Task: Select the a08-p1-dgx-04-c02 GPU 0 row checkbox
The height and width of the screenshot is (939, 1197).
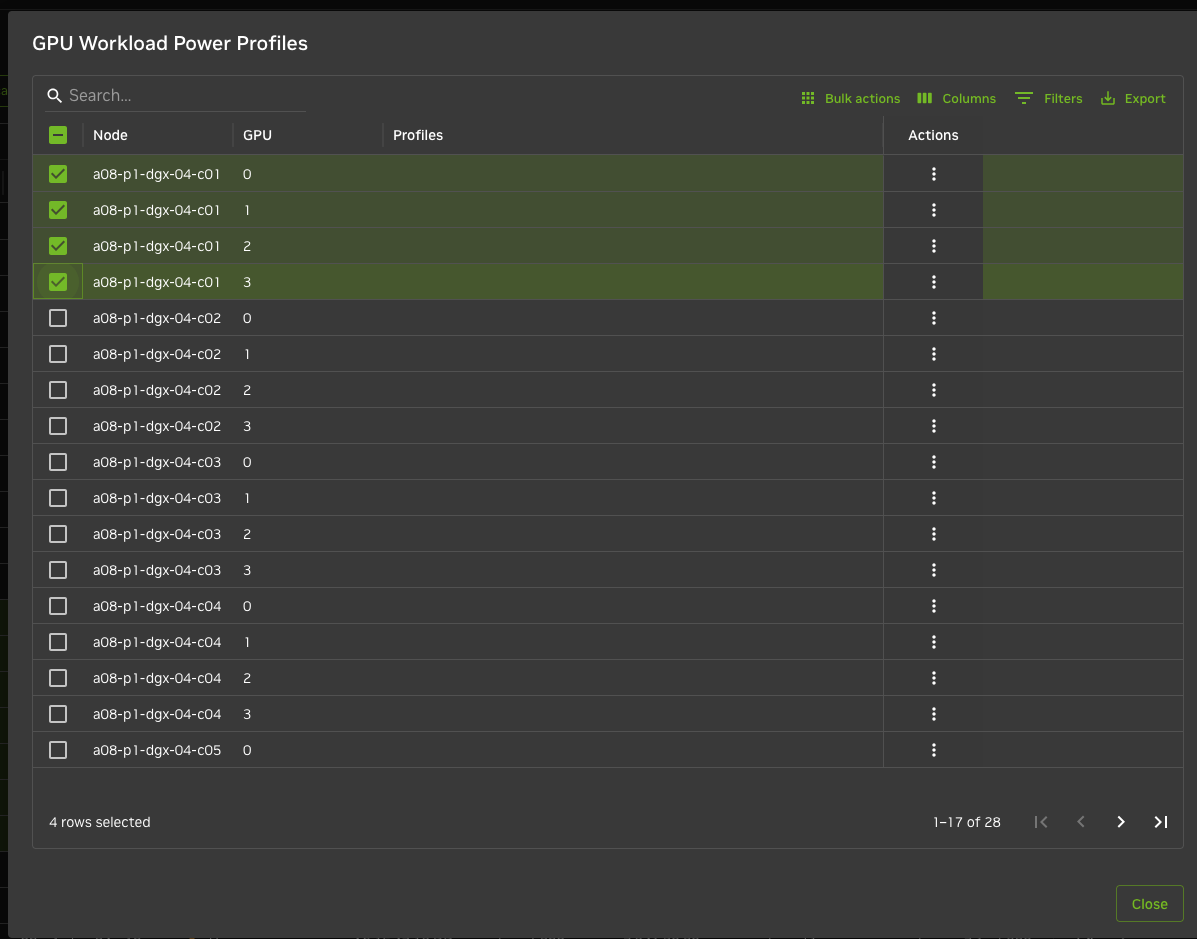Action: pyautogui.click(x=58, y=318)
